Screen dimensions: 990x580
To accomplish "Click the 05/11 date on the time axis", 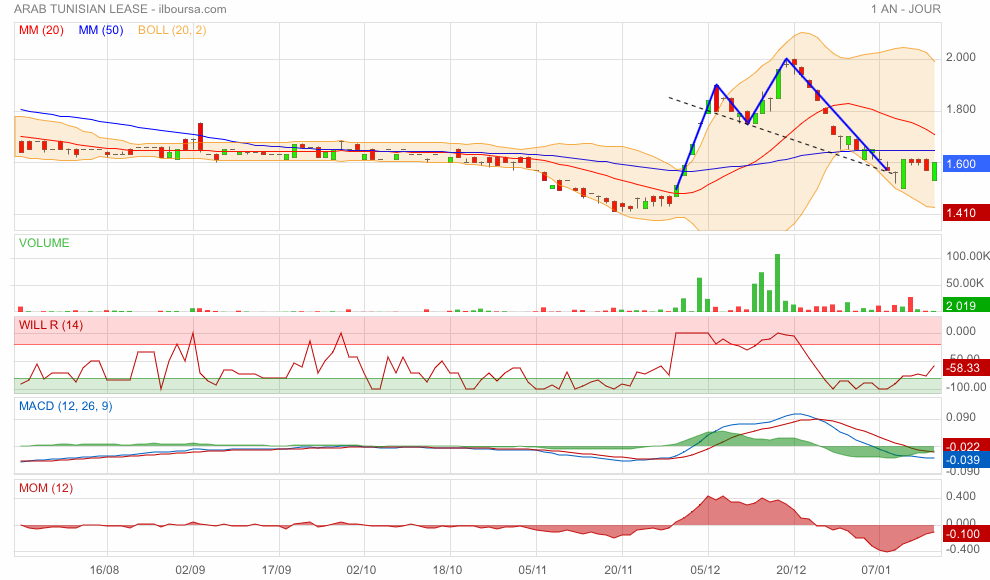I will (533, 570).
